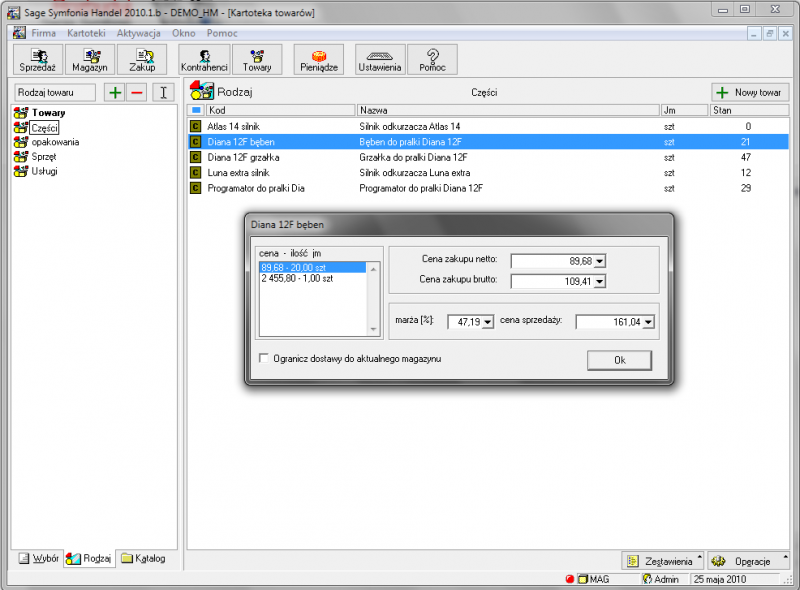800x590 pixels.
Task: Open the Zakup module
Action: [142, 60]
